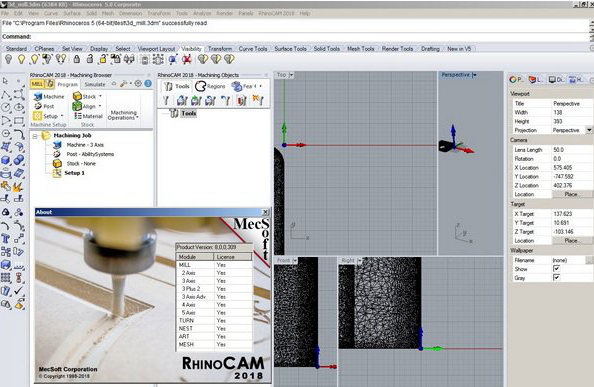Image resolution: width=594 pixels, height=387 pixels.
Task: Click the Post icon in Machine Setup
Action: coord(38,106)
